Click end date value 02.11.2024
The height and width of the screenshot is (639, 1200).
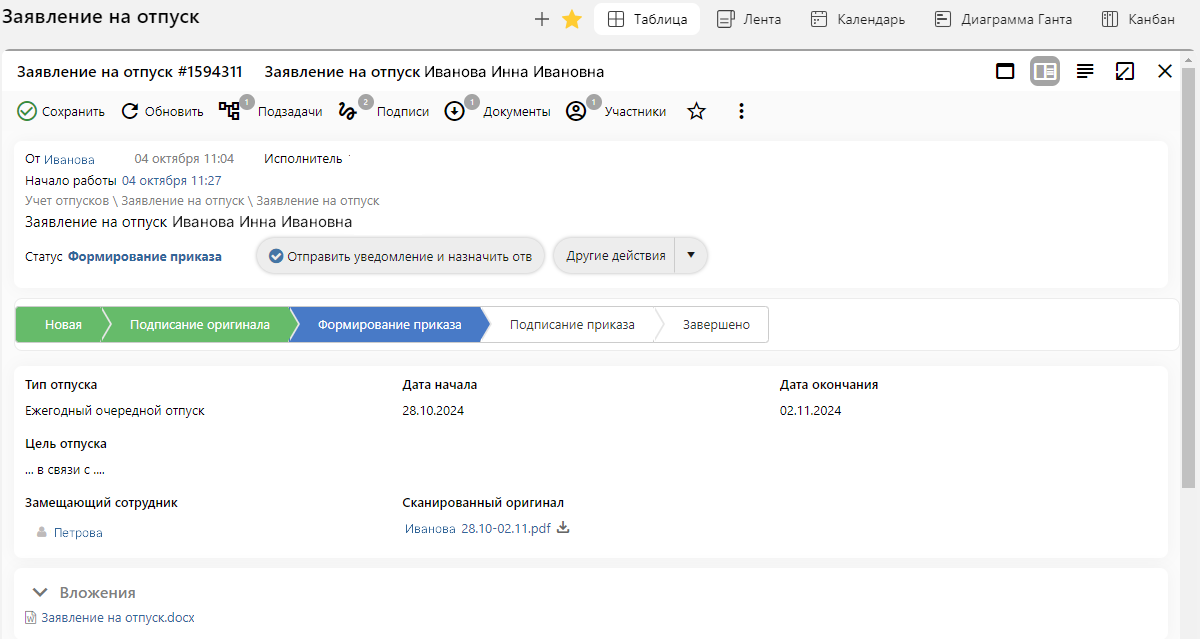pos(811,411)
